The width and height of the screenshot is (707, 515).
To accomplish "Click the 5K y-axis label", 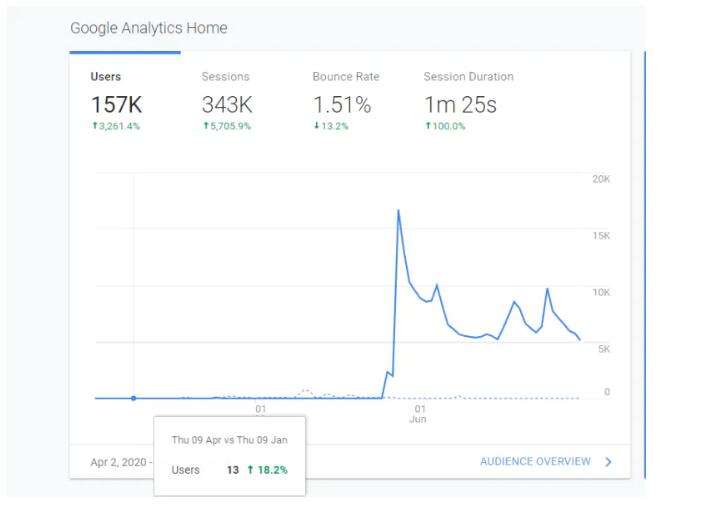I will click(x=604, y=349).
